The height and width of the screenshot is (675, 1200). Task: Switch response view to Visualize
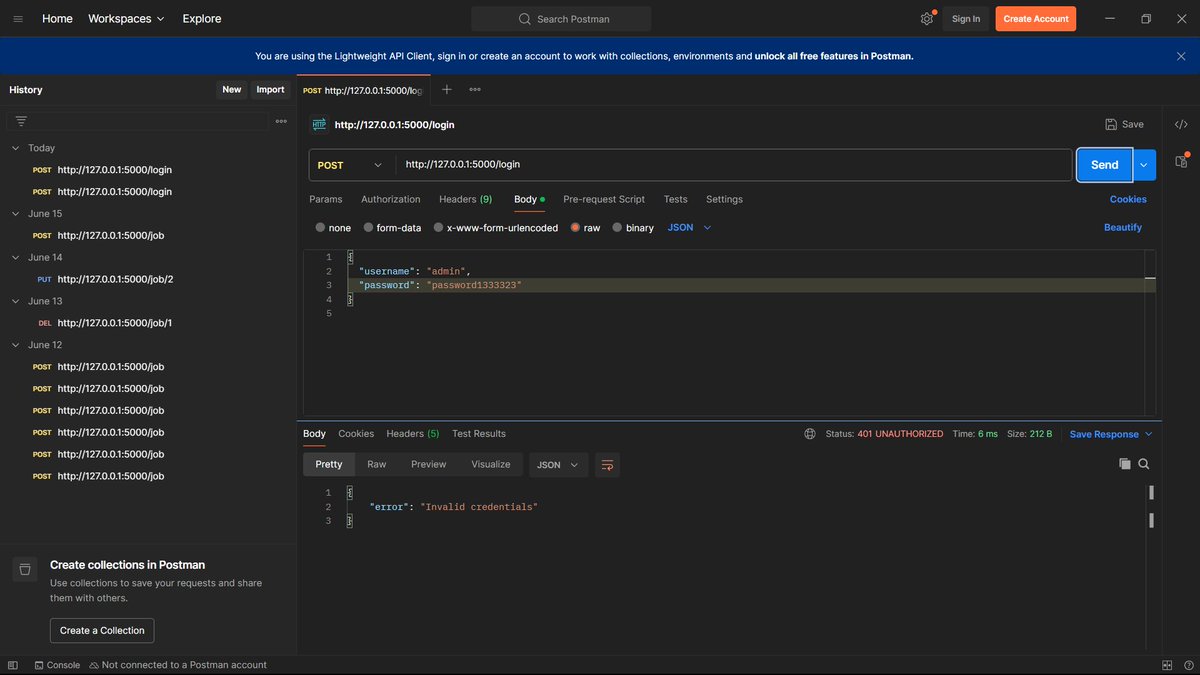[491, 465]
